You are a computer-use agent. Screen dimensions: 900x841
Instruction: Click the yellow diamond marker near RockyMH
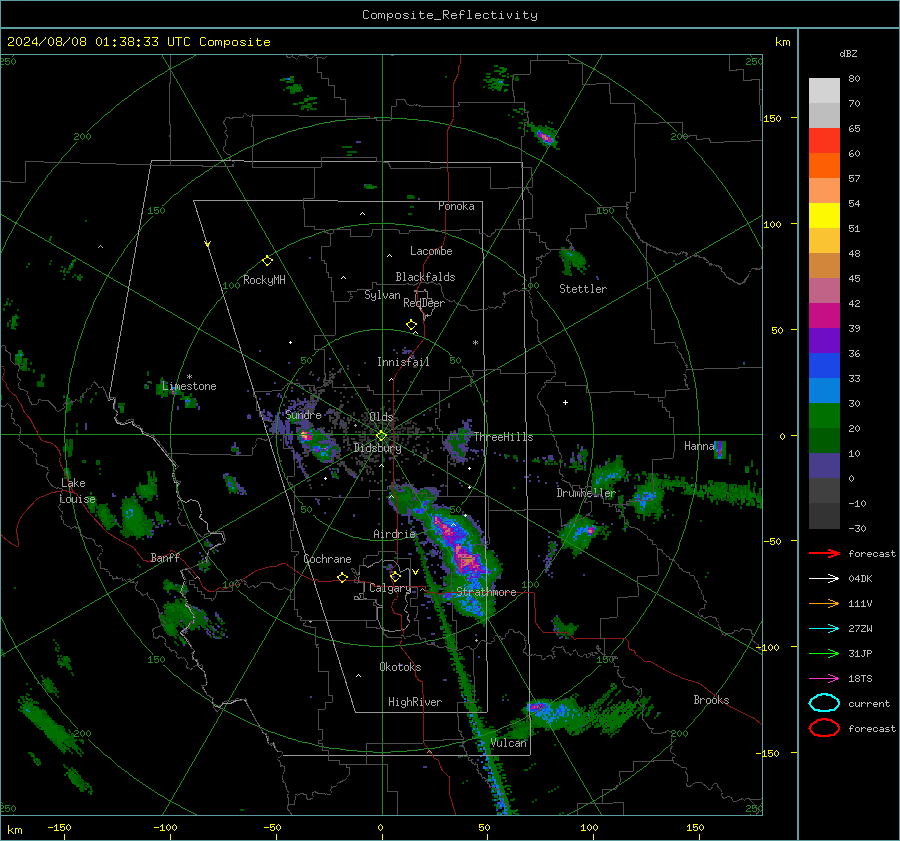click(x=267, y=261)
